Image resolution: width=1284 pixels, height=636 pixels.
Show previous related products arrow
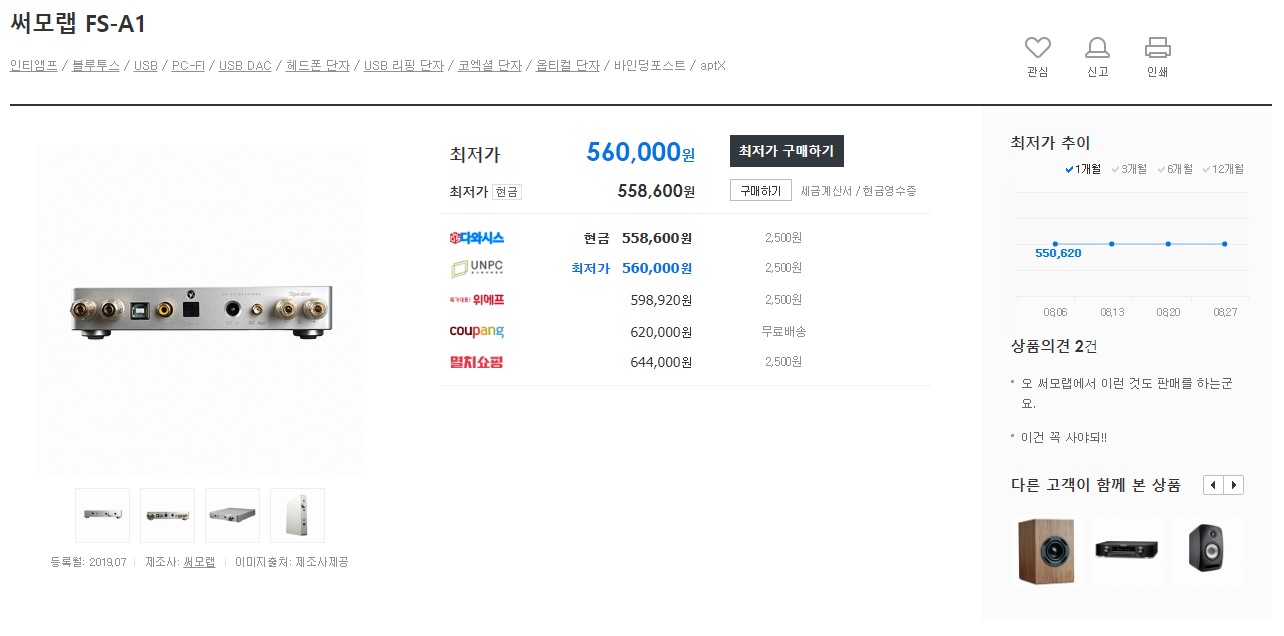1214,485
